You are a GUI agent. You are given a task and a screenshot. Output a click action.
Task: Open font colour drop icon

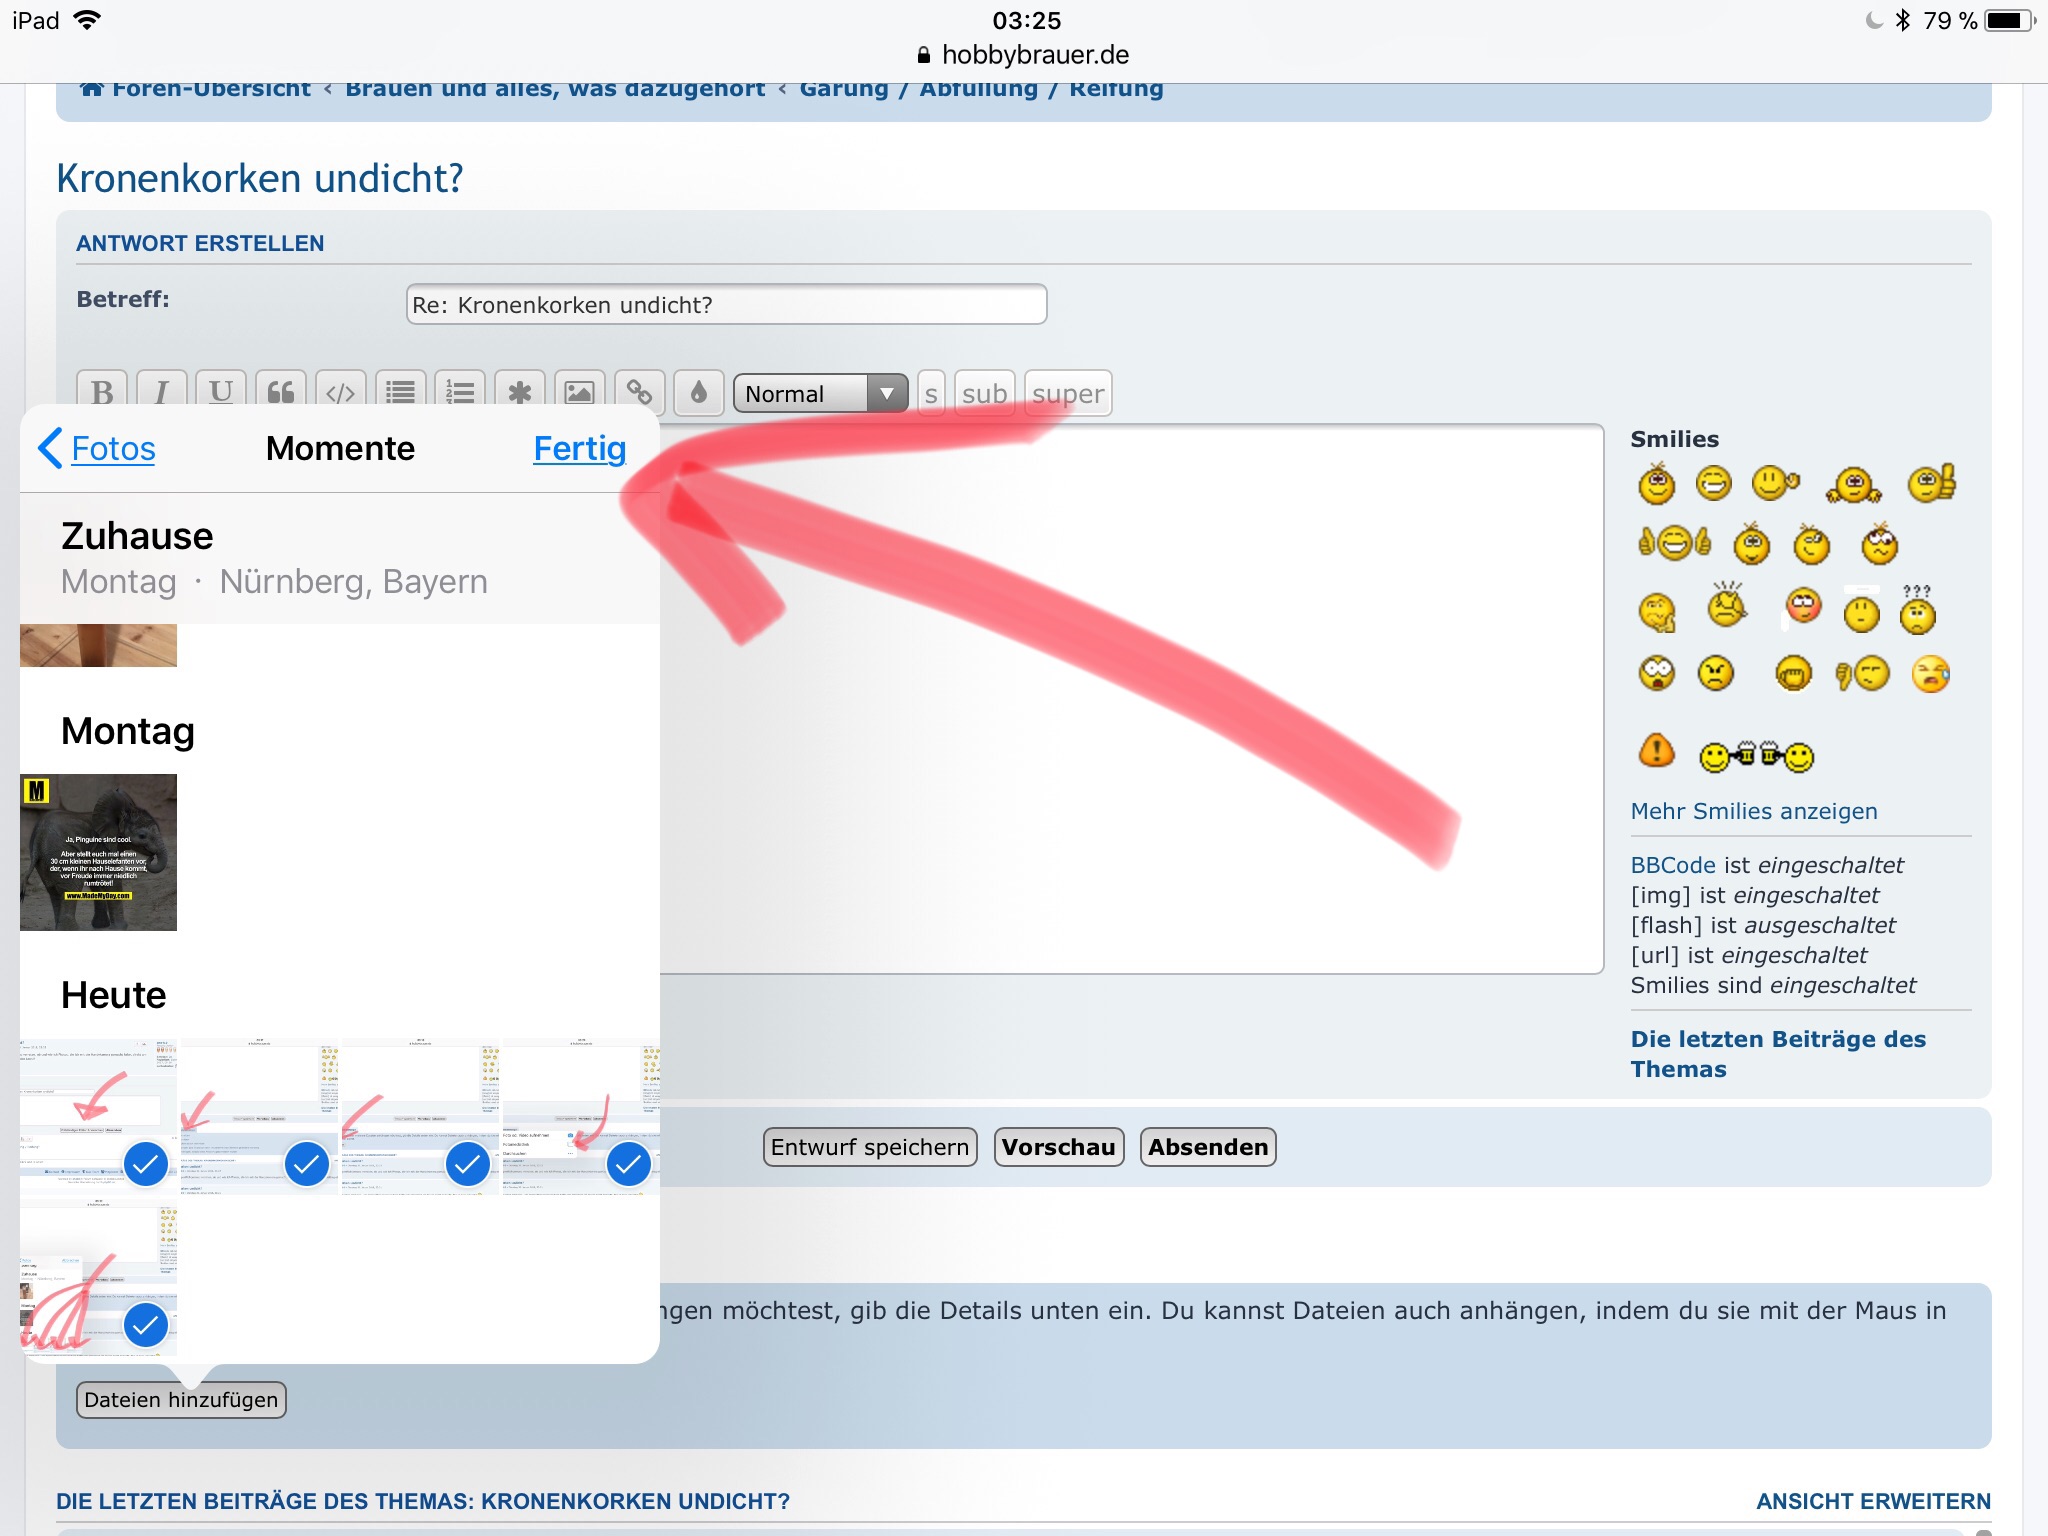[698, 392]
